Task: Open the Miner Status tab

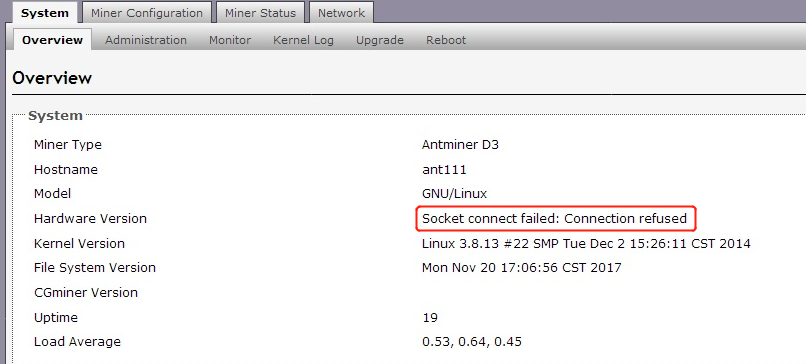Action: pos(260,13)
